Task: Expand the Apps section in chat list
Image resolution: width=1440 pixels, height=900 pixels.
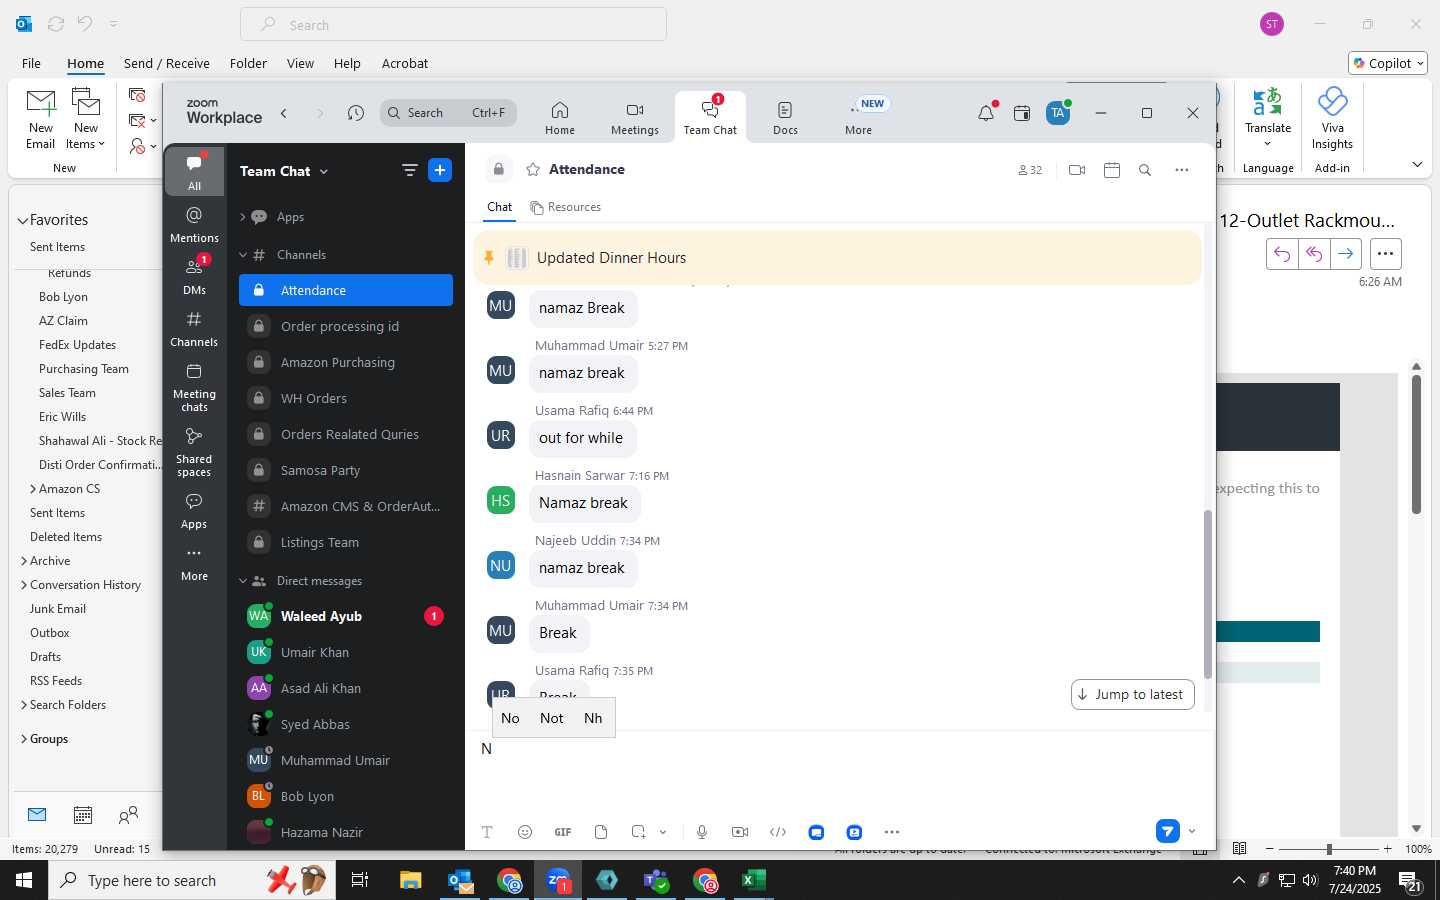Action: click(x=243, y=217)
